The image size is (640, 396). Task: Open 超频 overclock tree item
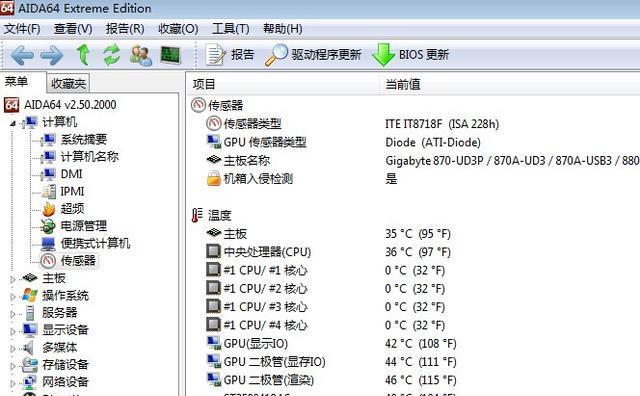(x=72, y=209)
